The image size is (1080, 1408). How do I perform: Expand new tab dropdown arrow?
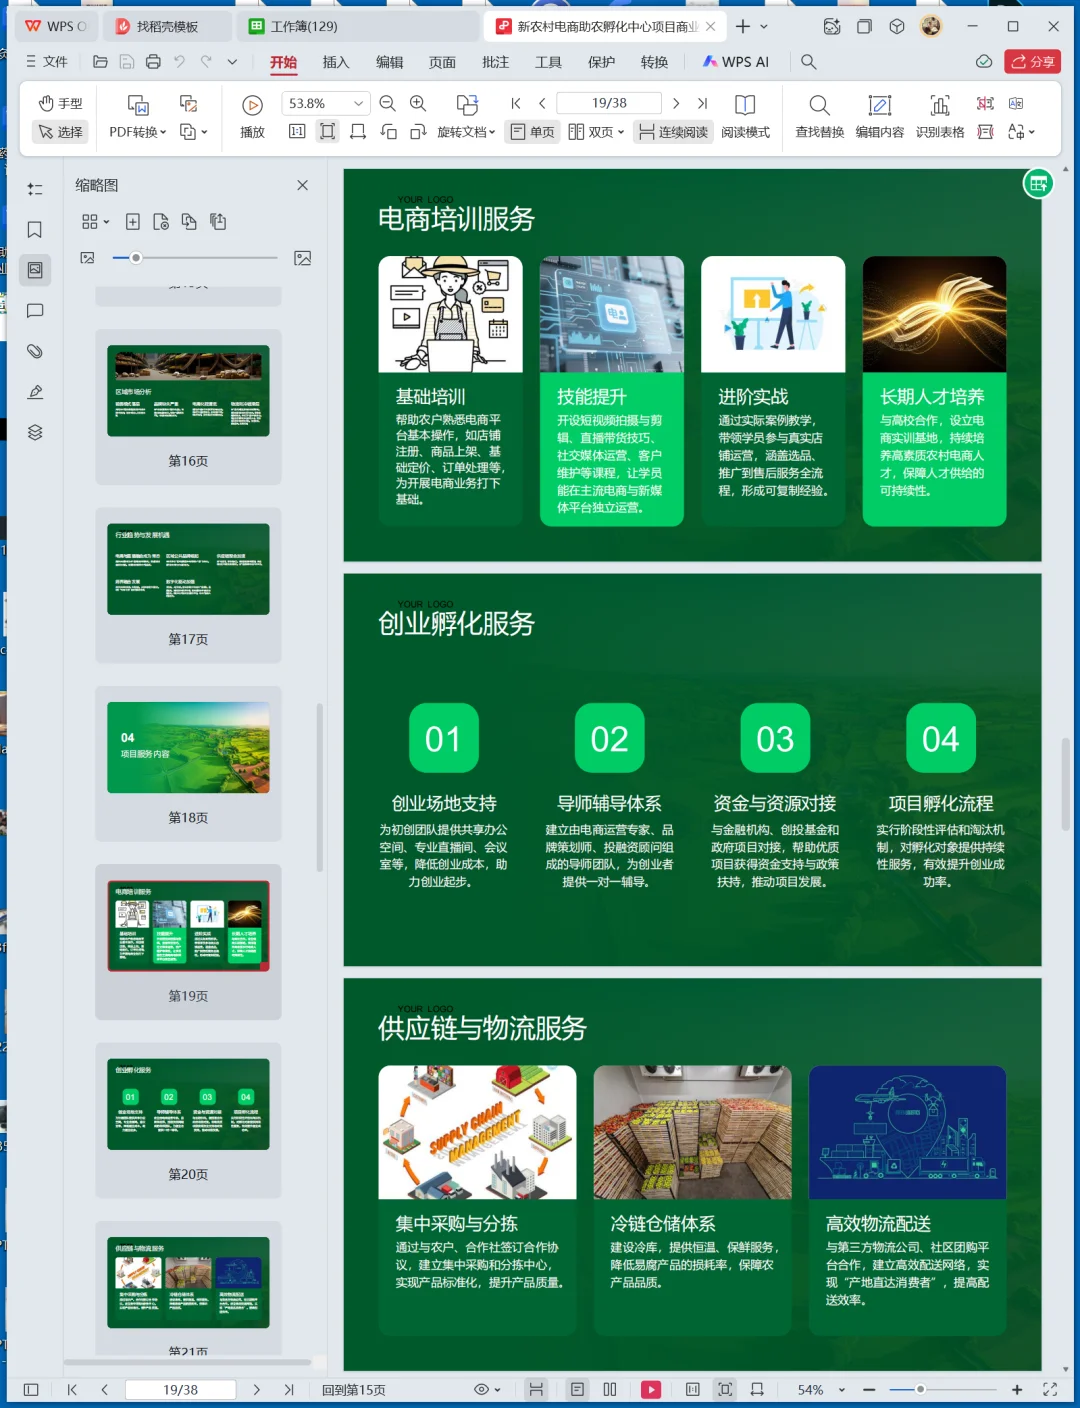(765, 26)
